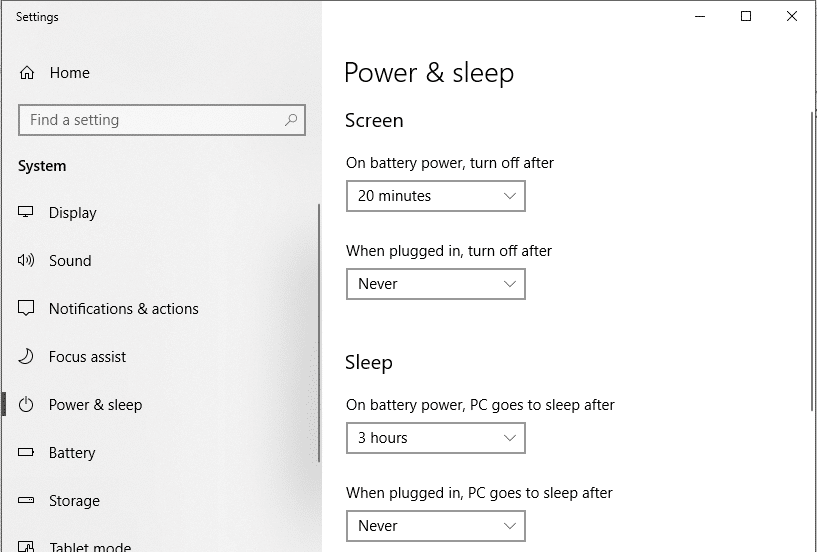
Task: Click the Storage drive icon
Action: (27, 501)
